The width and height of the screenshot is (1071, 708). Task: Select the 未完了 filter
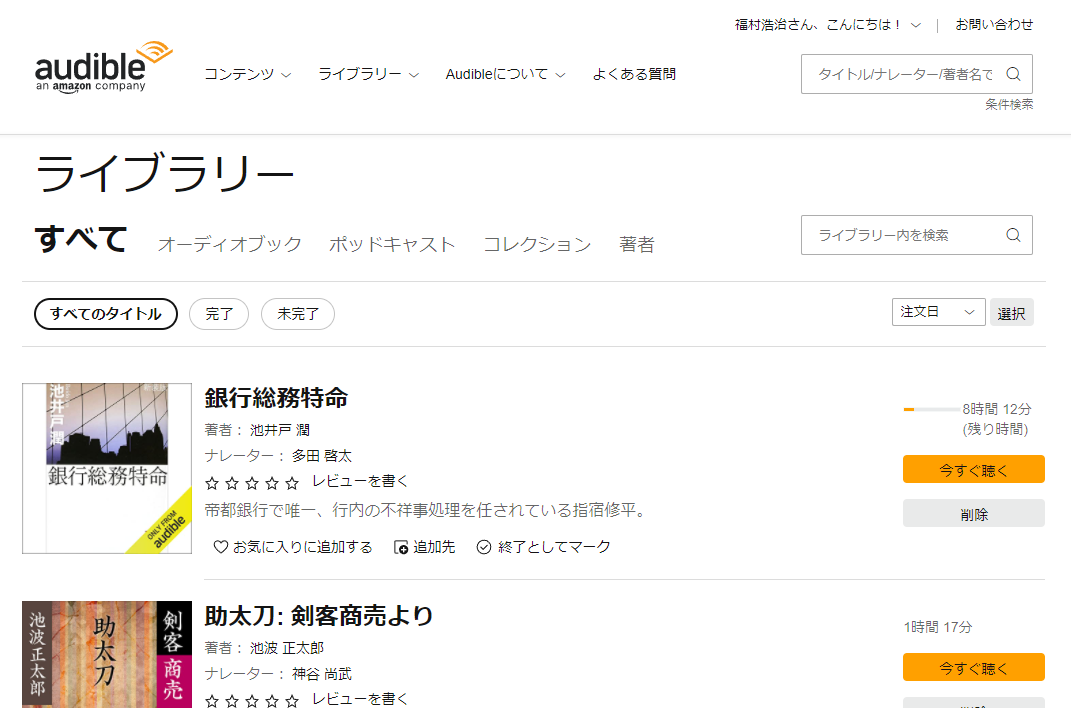(x=298, y=314)
